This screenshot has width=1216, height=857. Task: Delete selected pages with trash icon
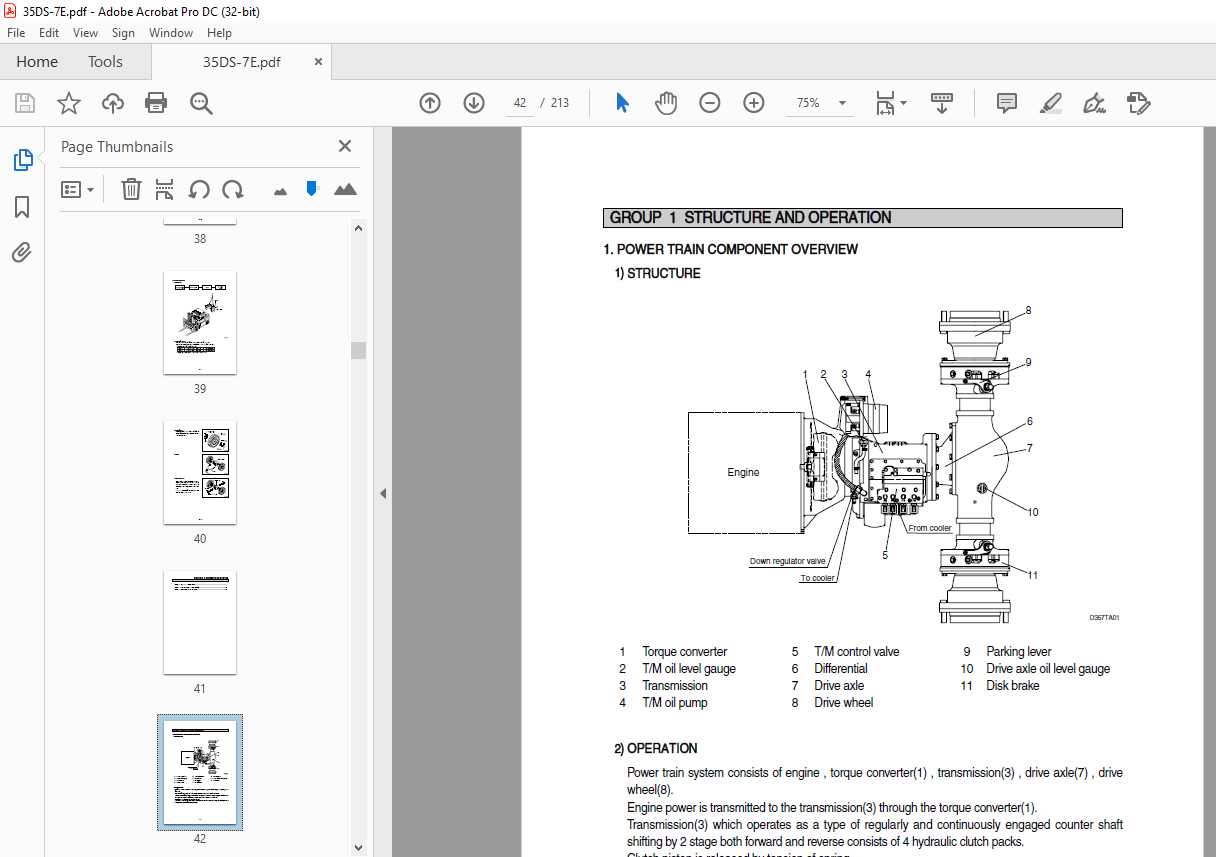pyautogui.click(x=131, y=189)
